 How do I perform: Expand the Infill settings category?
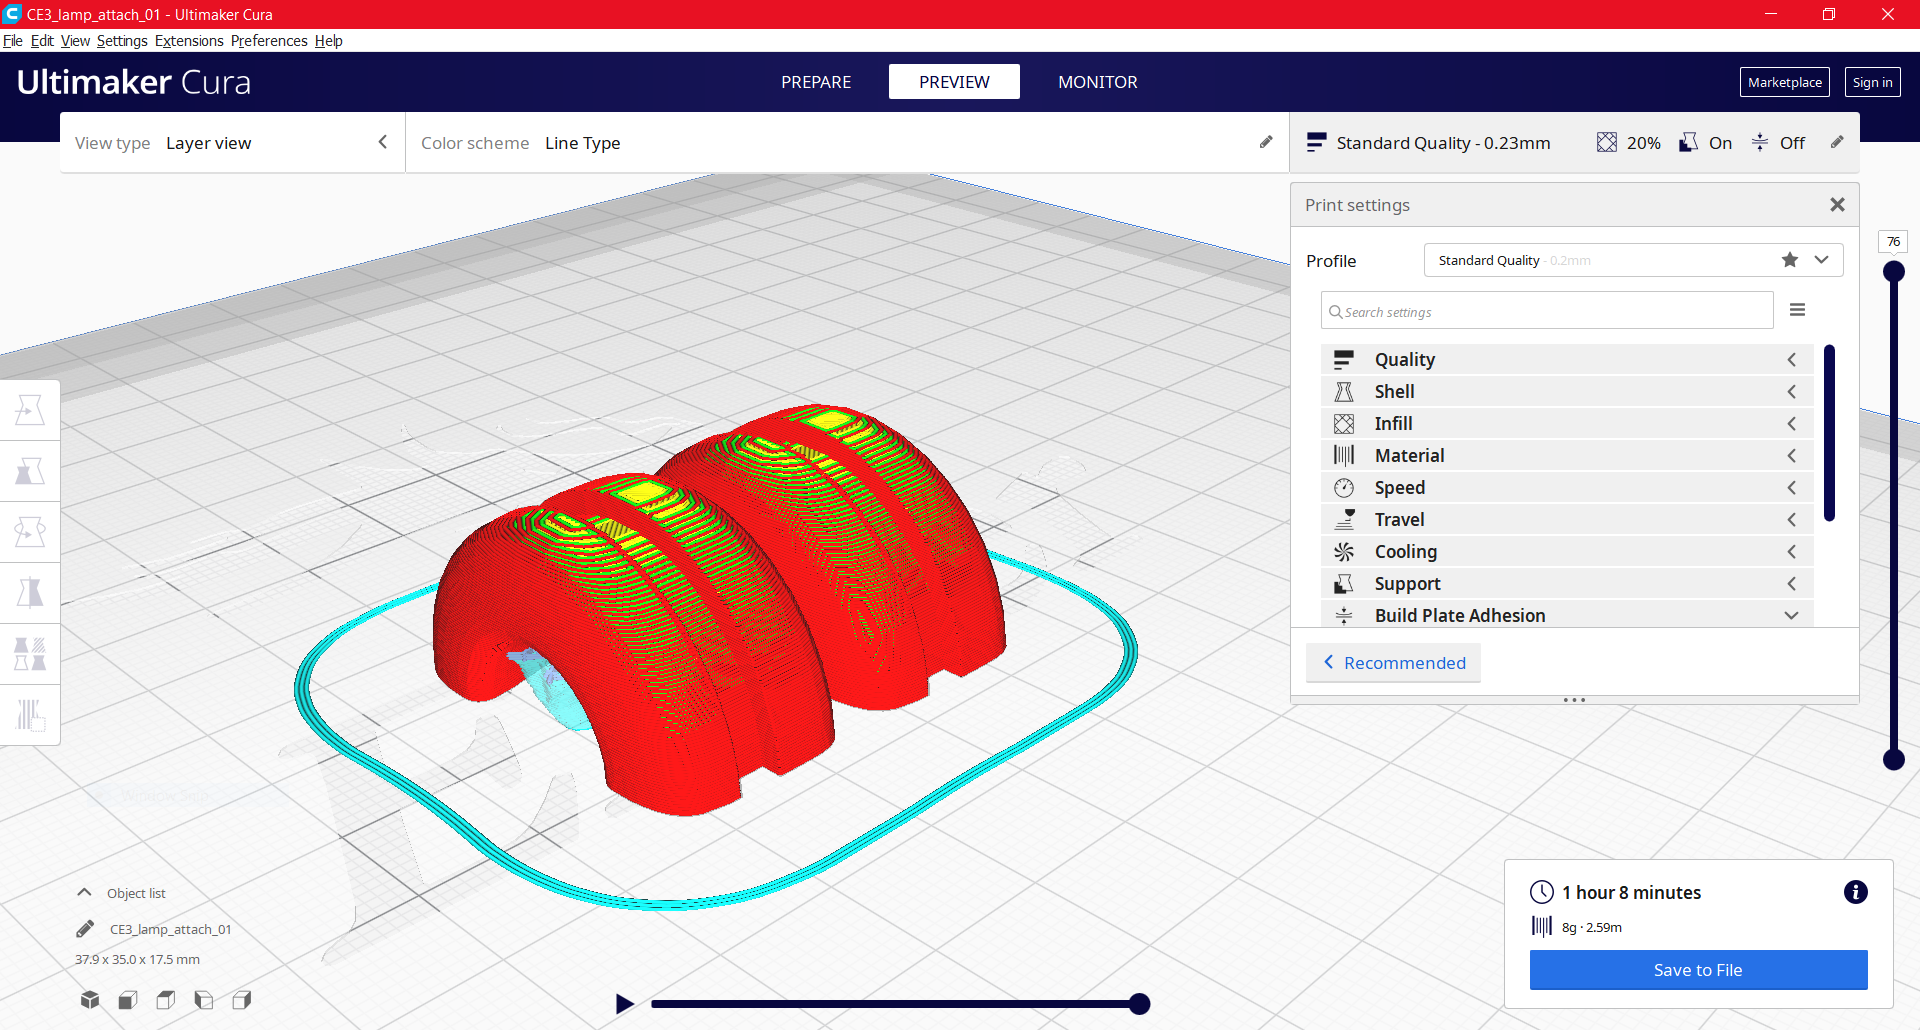(1567, 423)
